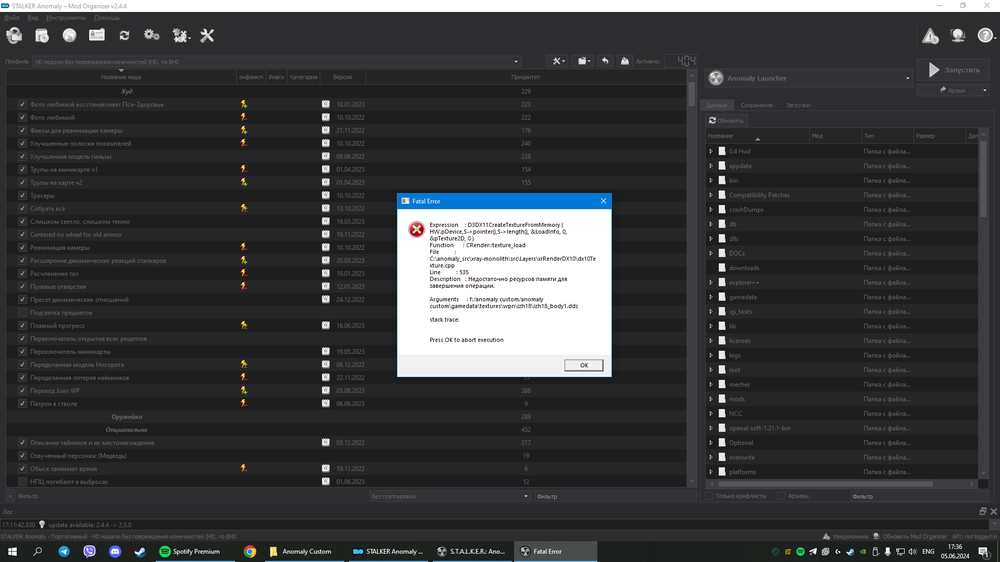The image size is (1000, 562).
Task: Switch to the Загрузки tab
Action: click(798, 105)
